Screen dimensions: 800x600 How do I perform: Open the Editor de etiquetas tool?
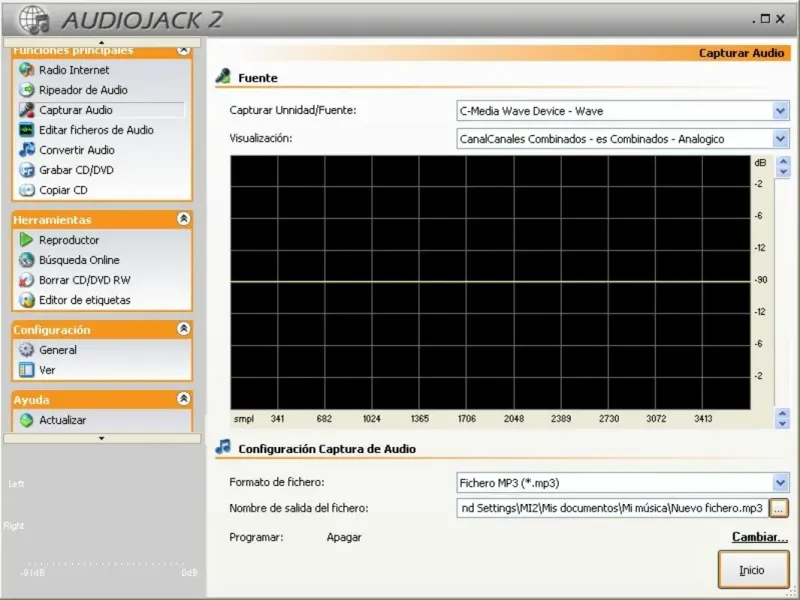pyautogui.click(x=85, y=300)
